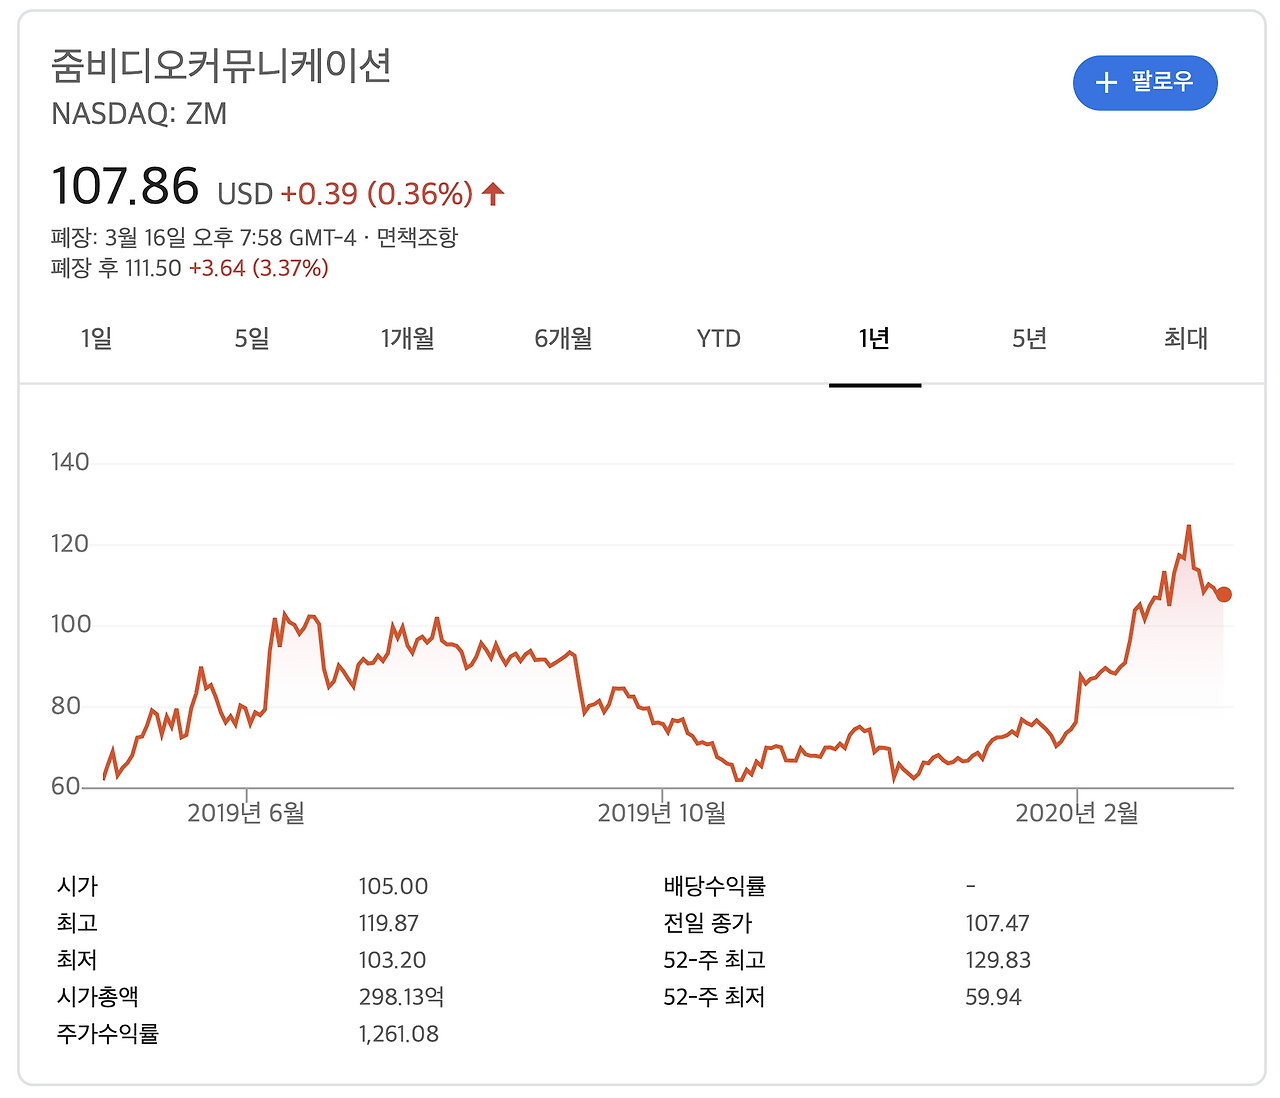Click the red up-arrow price change icon

point(493,193)
